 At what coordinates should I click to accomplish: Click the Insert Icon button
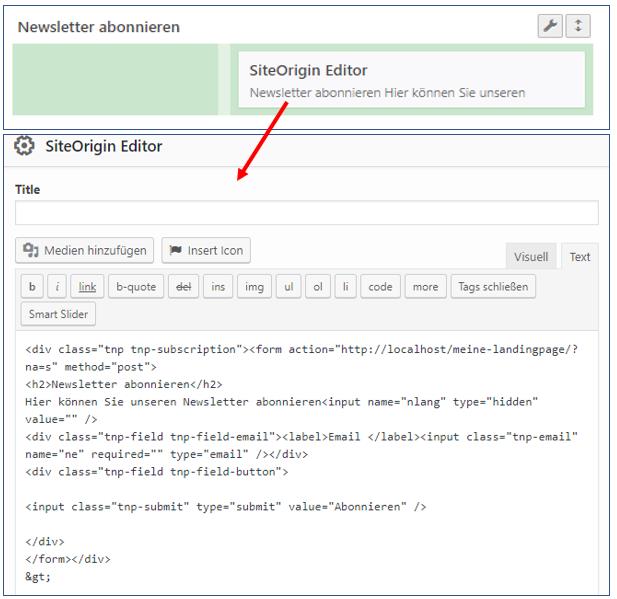(x=206, y=250)
